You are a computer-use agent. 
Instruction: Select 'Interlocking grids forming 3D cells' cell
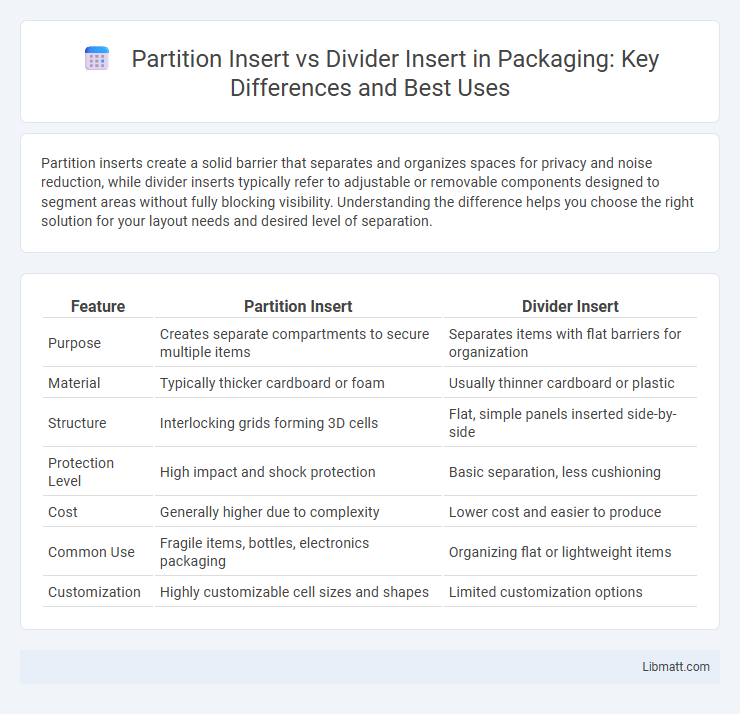tap(298, 423)
